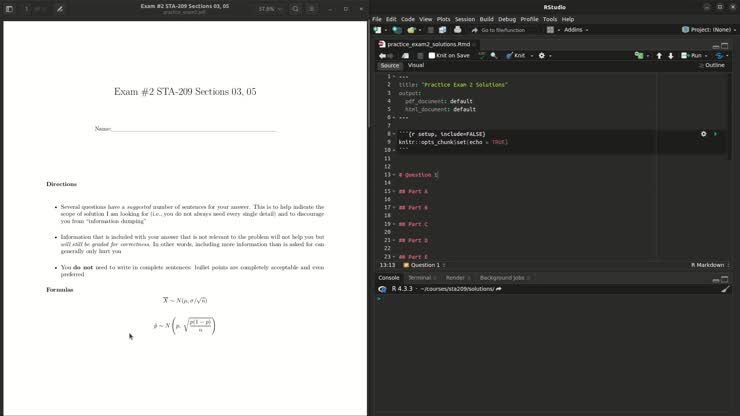Open the File menu
Image resolution: width=740 pixels, height=416 pixels.
tap(377, 19)
